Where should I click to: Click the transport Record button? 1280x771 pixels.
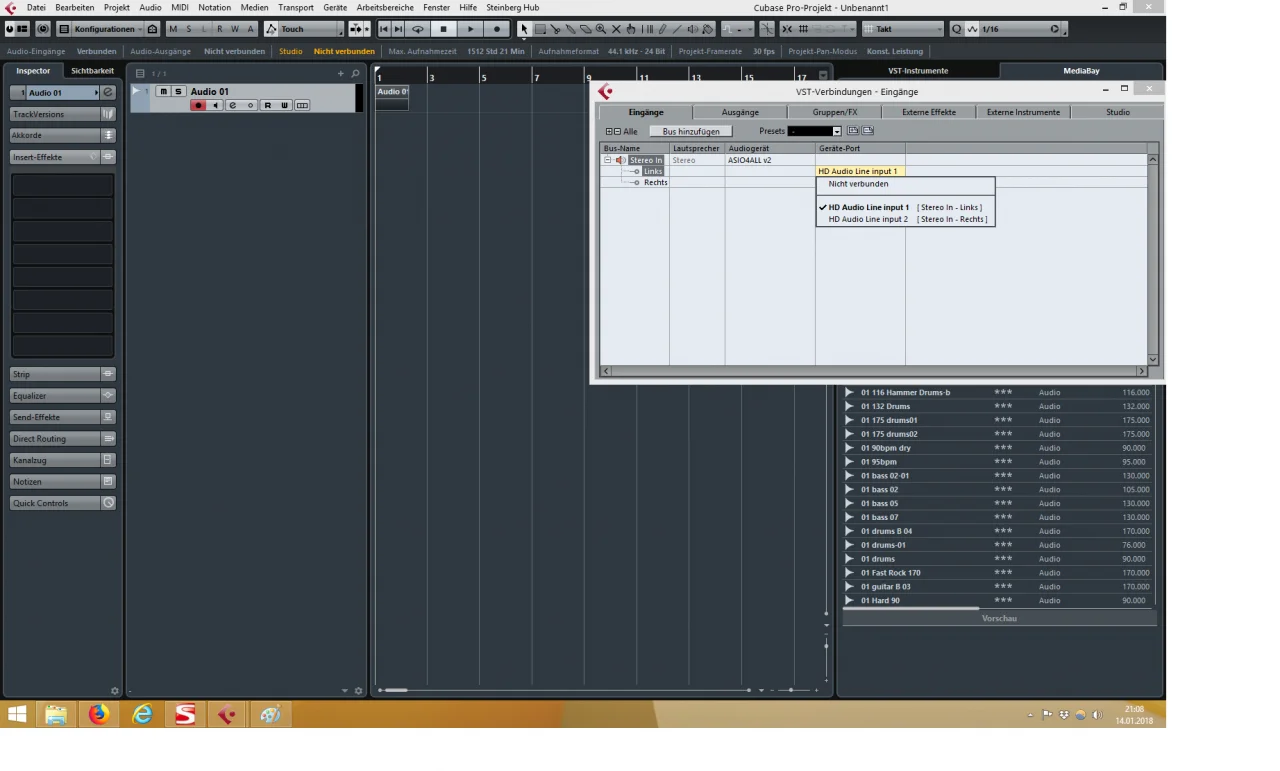pyautogui.click(x=497, y=29)
